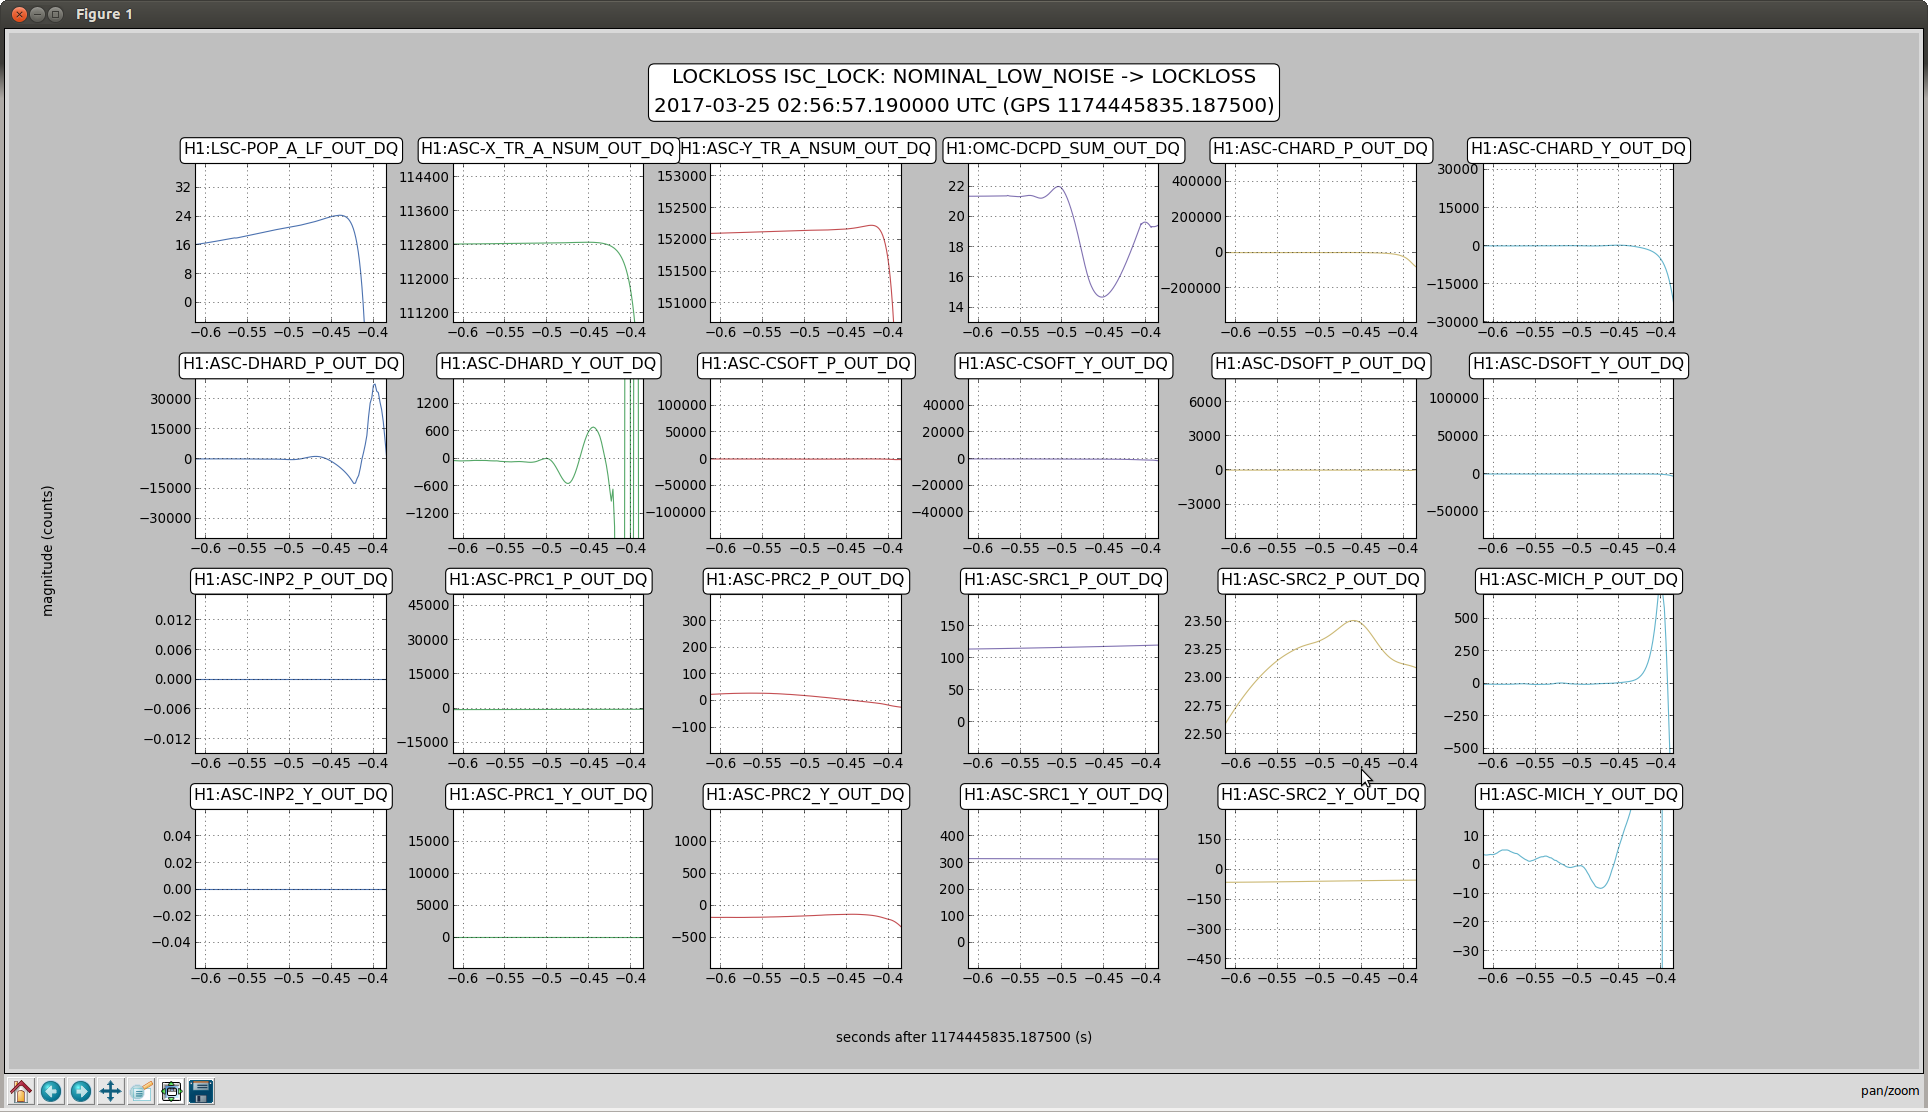Viewport: 1928px width, 1112px height.
Task: Open the configure subplots dialog
Action: coord(171,1091)
